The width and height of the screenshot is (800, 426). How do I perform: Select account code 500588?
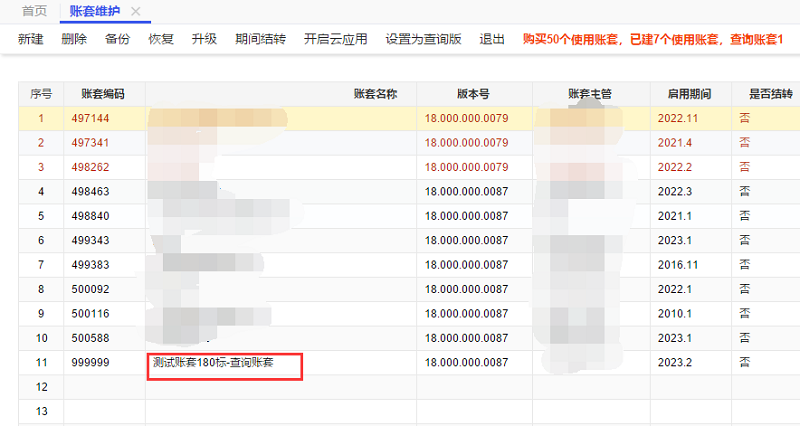90,338
